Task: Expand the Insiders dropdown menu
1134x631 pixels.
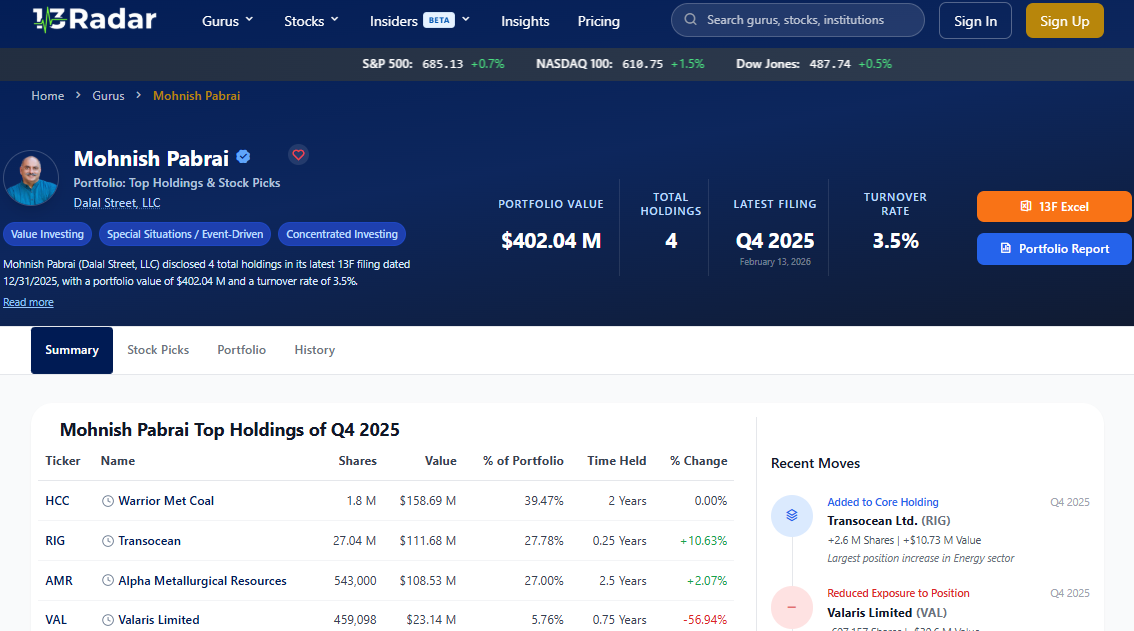Action: click(x=419, y=21)
